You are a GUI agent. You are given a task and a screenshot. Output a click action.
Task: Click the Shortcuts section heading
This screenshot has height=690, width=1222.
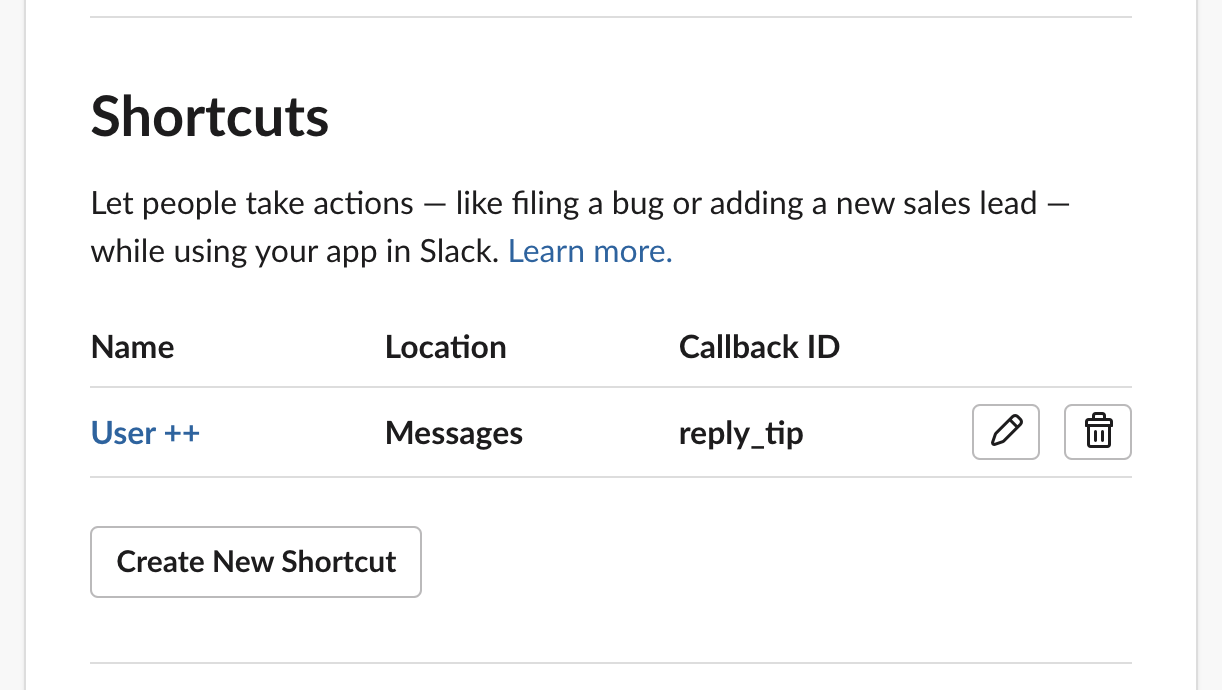(210, 117)
